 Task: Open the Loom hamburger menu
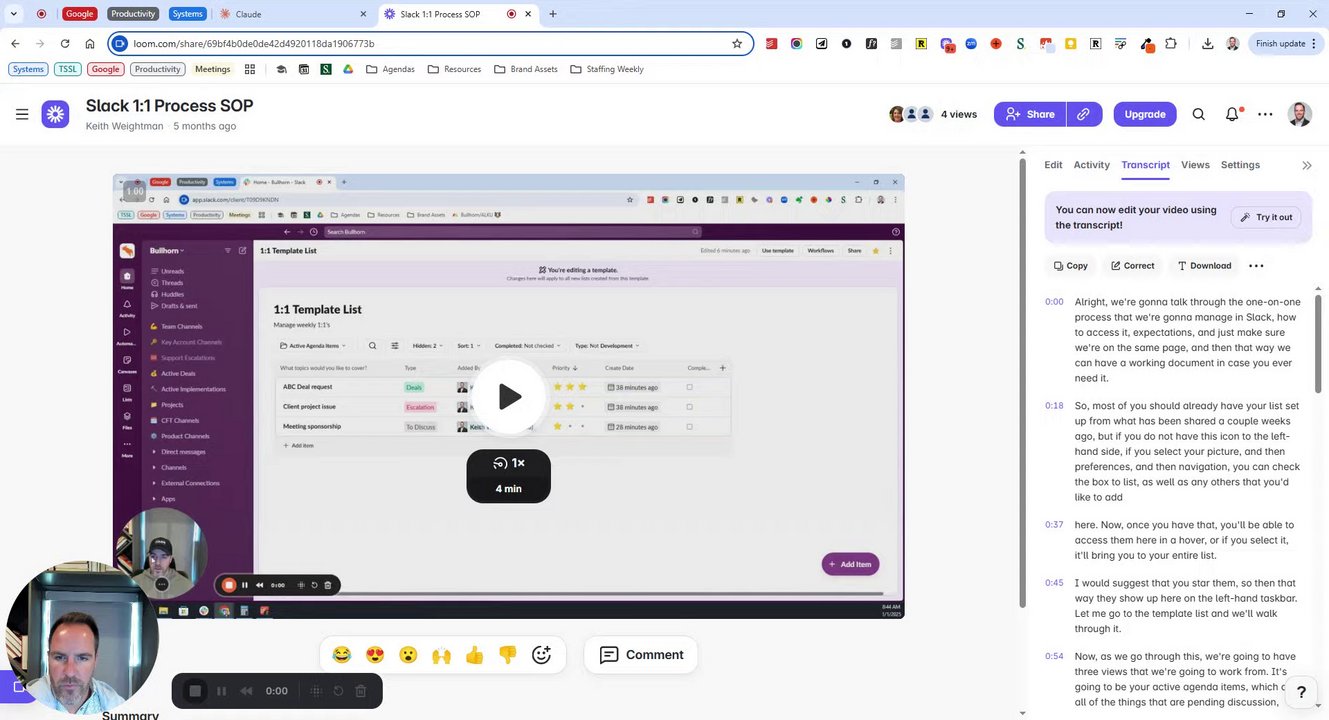coord(22,114)
